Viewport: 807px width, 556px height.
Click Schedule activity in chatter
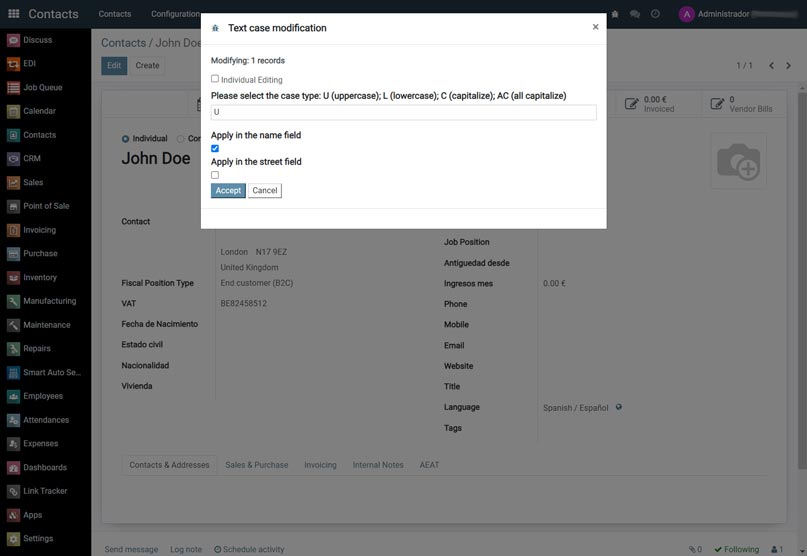(x=249, y=549)
